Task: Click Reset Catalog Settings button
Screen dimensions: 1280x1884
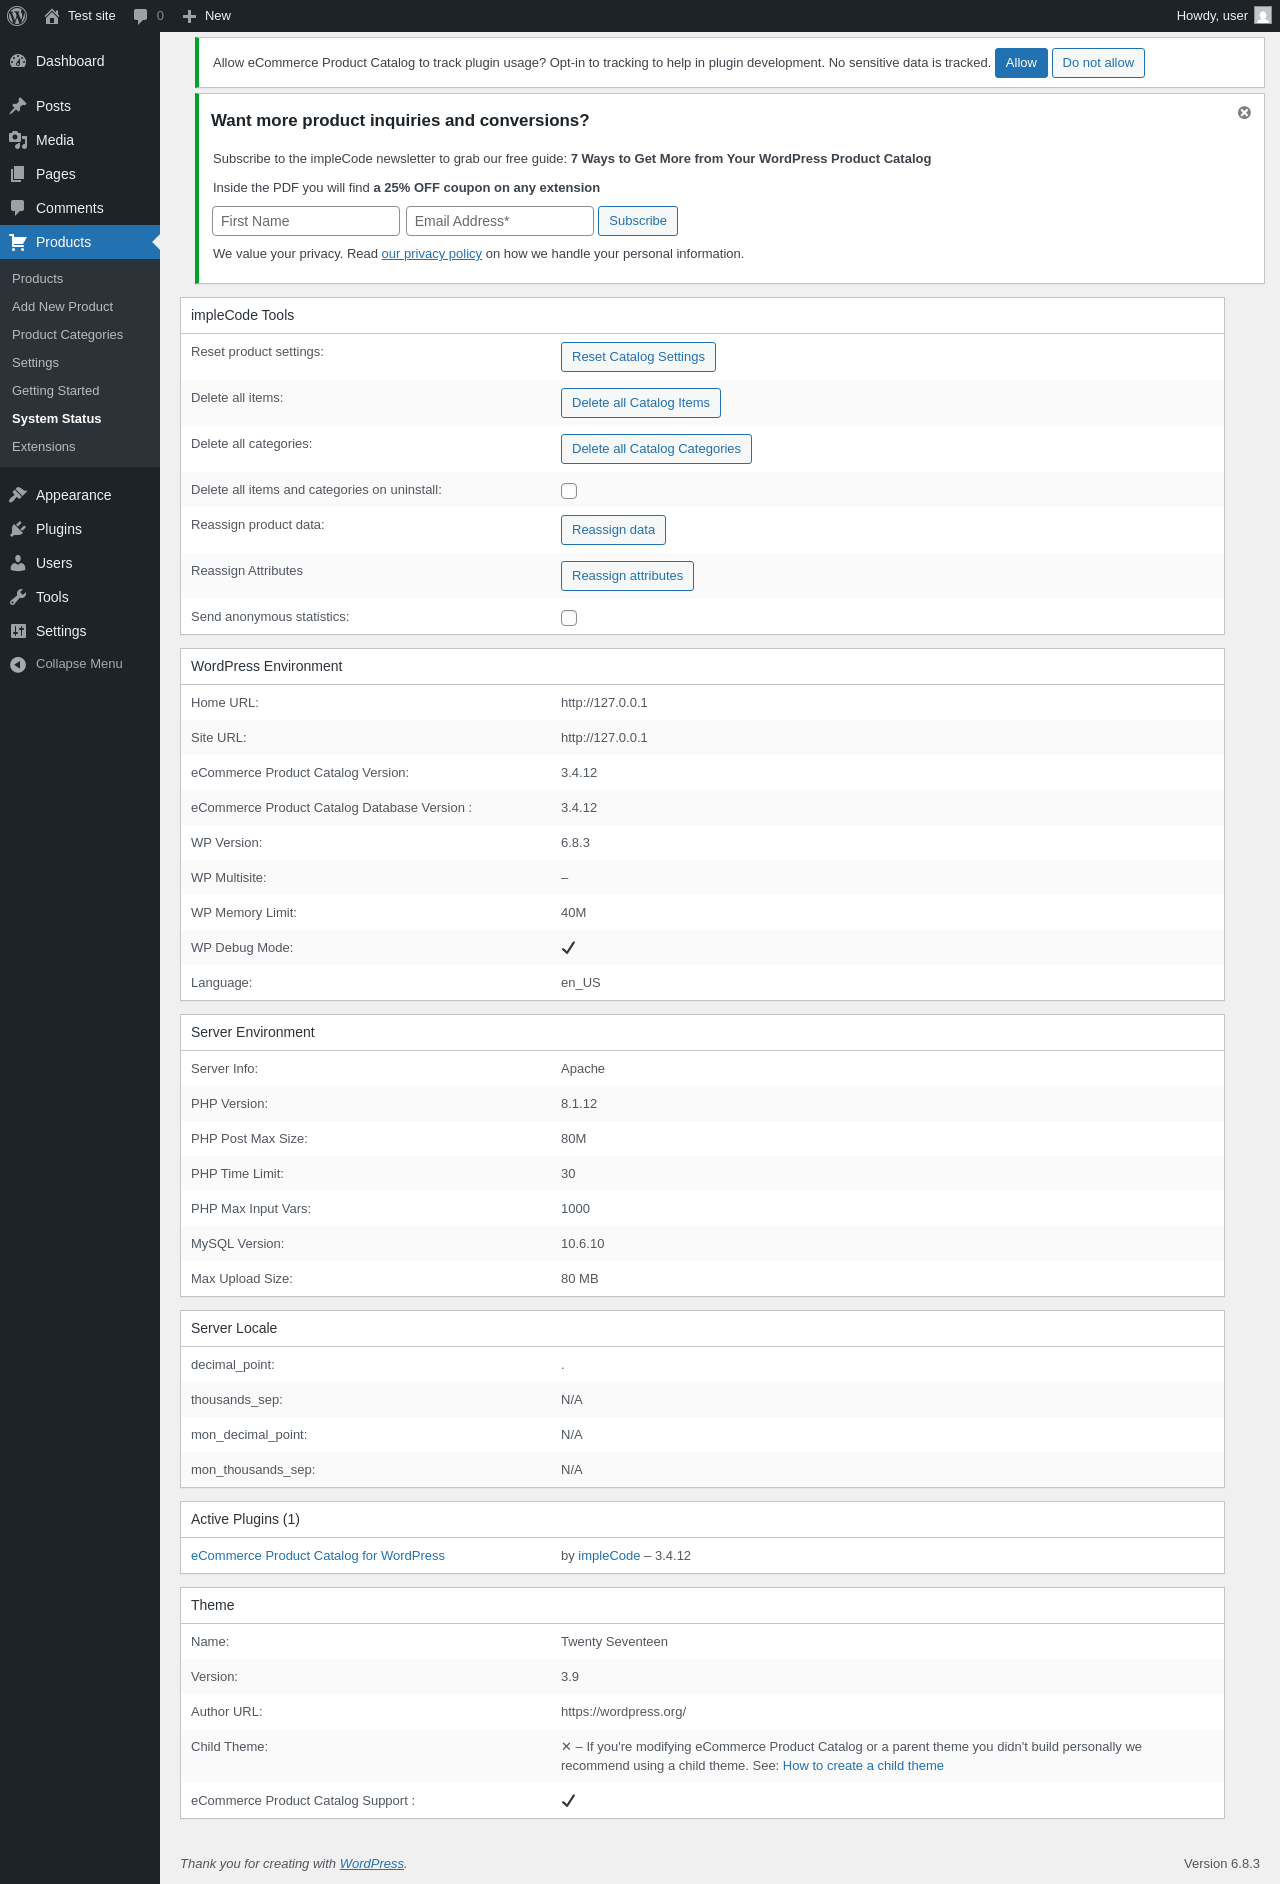Action: click(638, 357)
